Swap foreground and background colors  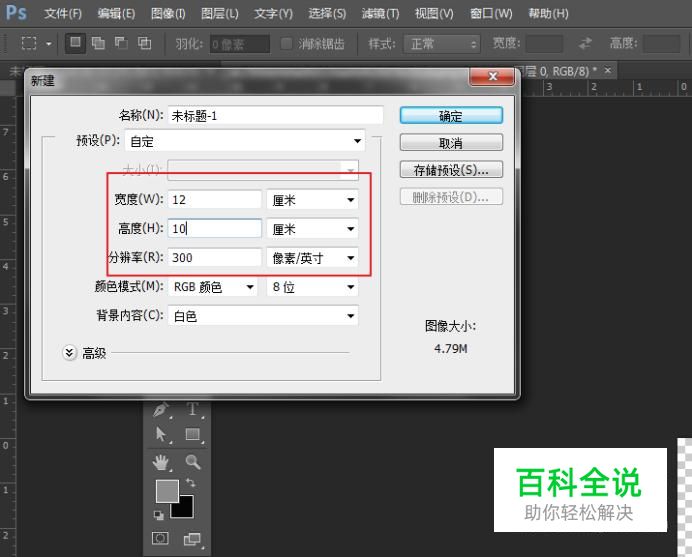point(190,483)
